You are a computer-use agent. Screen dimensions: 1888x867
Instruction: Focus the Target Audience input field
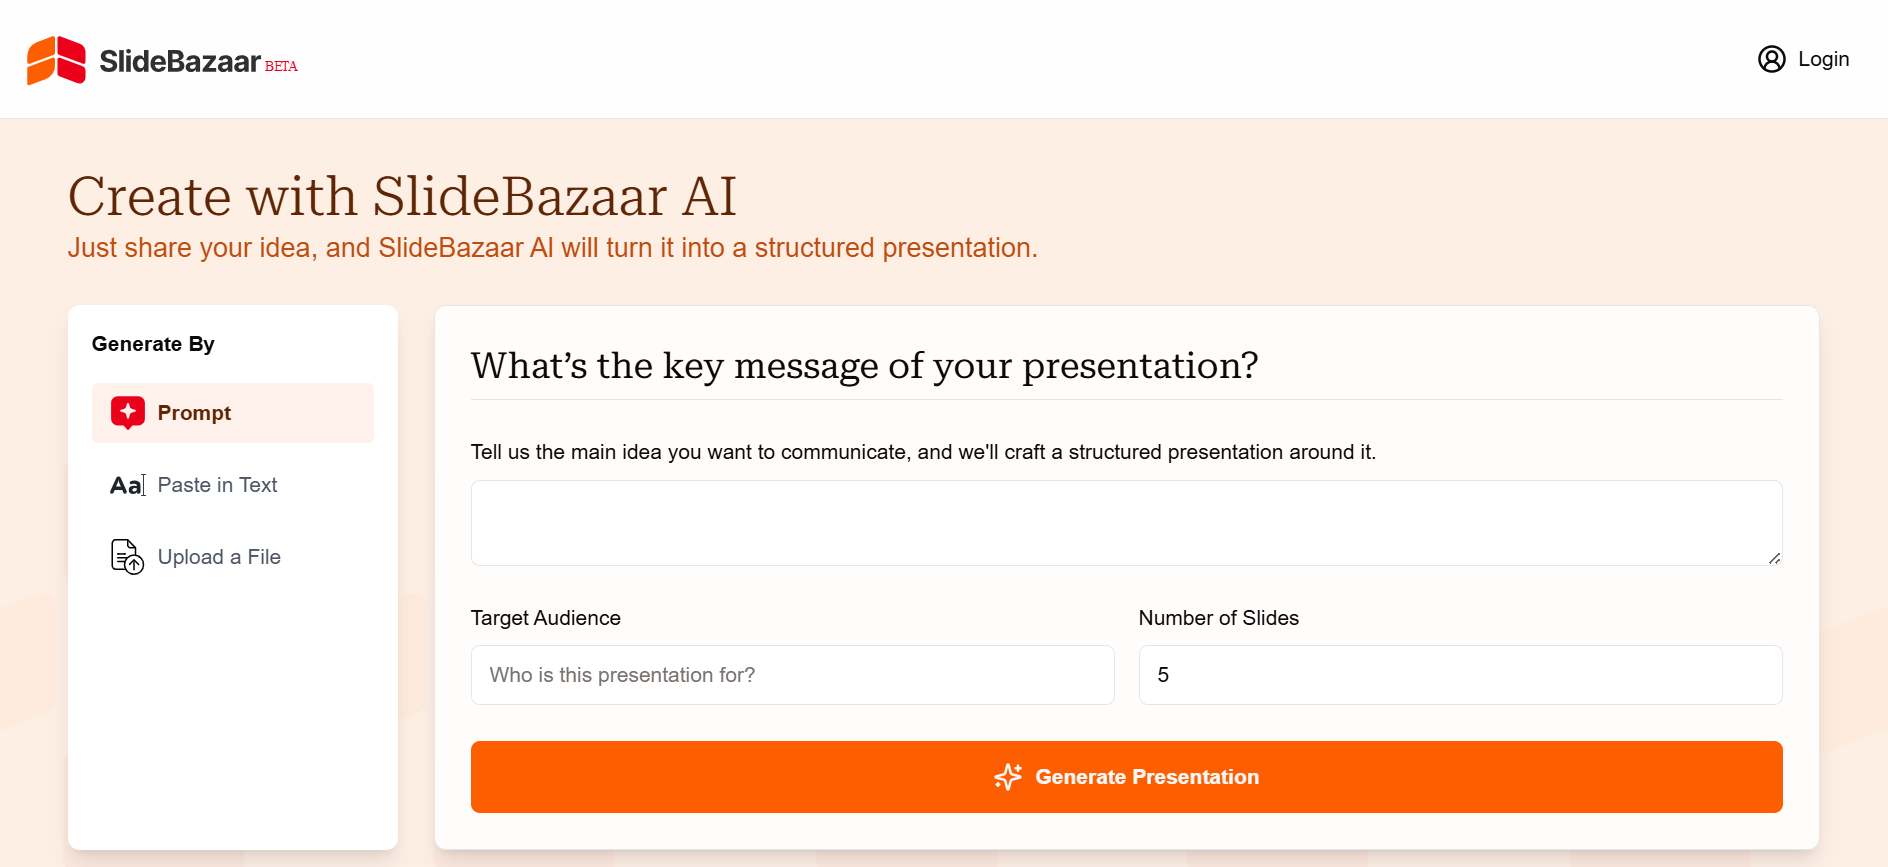click(x=791, y=675)
